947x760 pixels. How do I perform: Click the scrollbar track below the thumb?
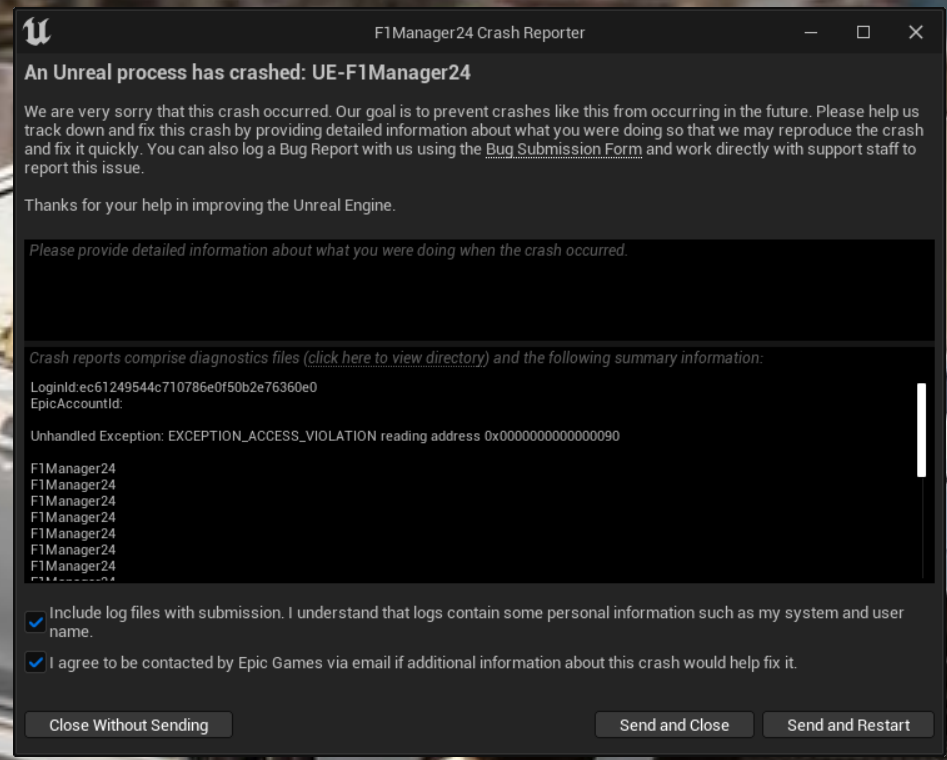[922, 529]
